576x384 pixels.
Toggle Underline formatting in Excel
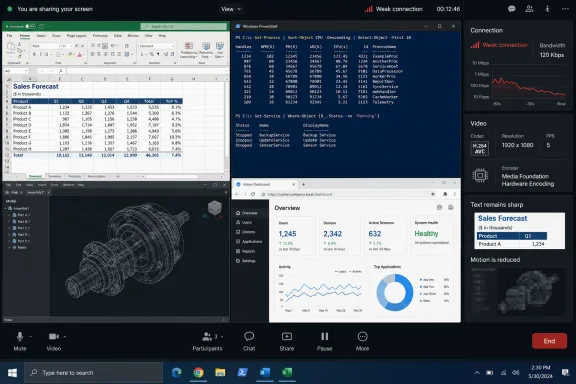click(46, 54)
